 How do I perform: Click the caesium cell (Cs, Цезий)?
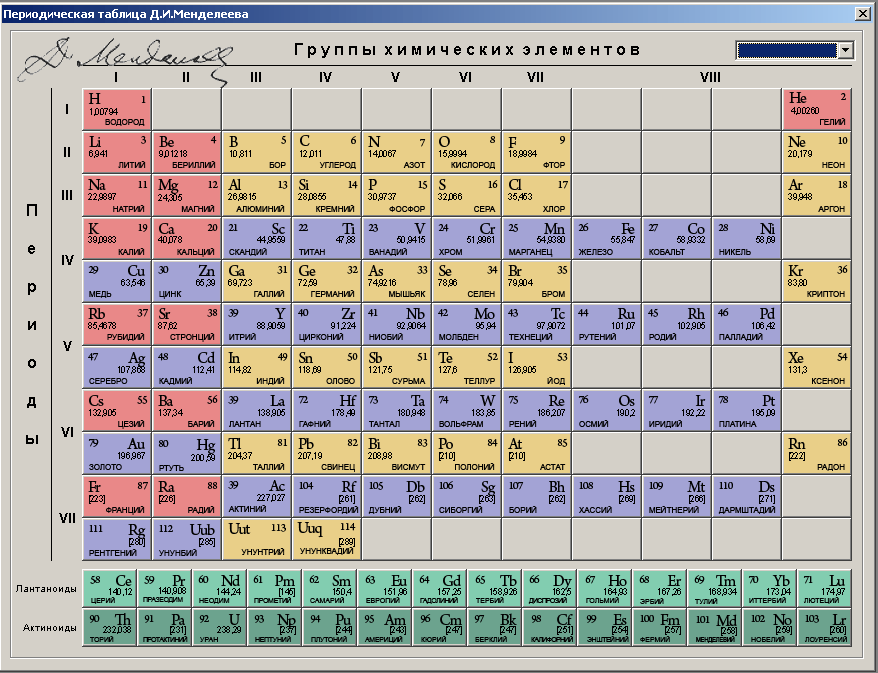[117, 410]
